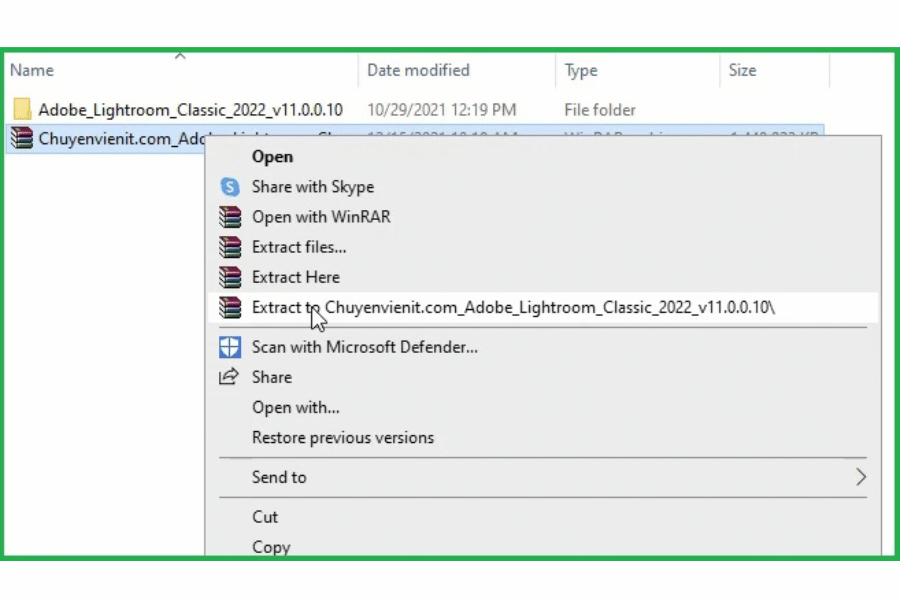The width and height of the screenshot is (900, 600).
Task: Click WinRAR icon beside Extract files
Action: 230,247
